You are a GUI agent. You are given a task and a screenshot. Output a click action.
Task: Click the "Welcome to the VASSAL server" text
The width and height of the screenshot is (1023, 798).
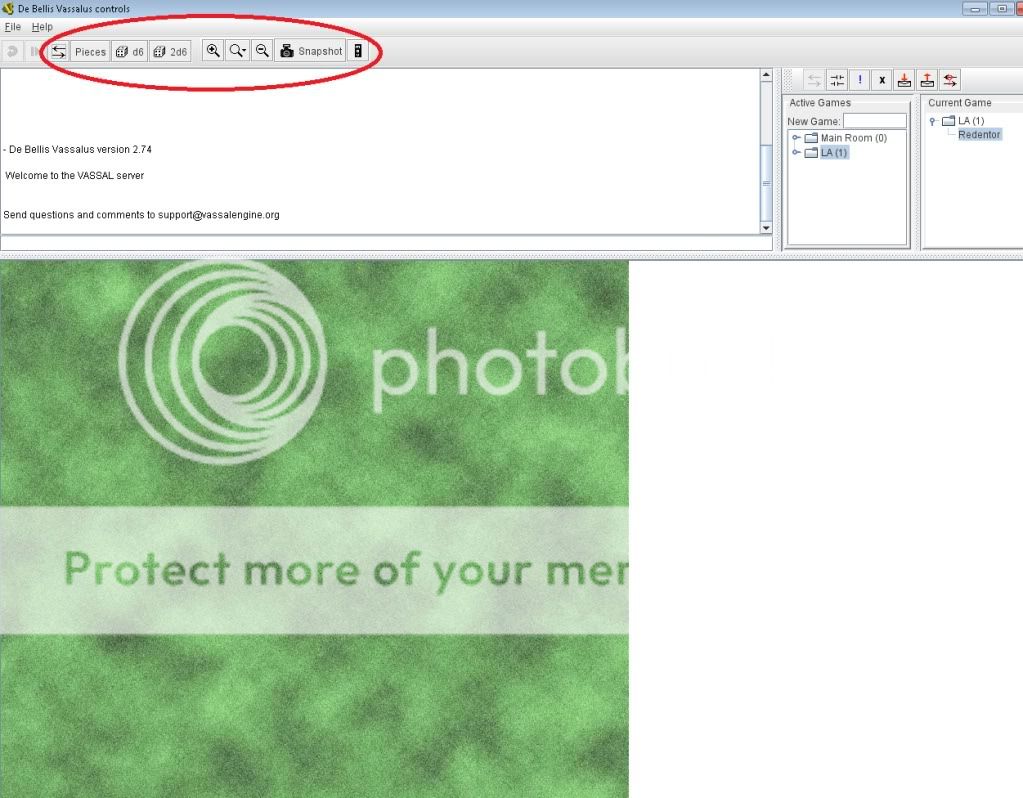74,176
